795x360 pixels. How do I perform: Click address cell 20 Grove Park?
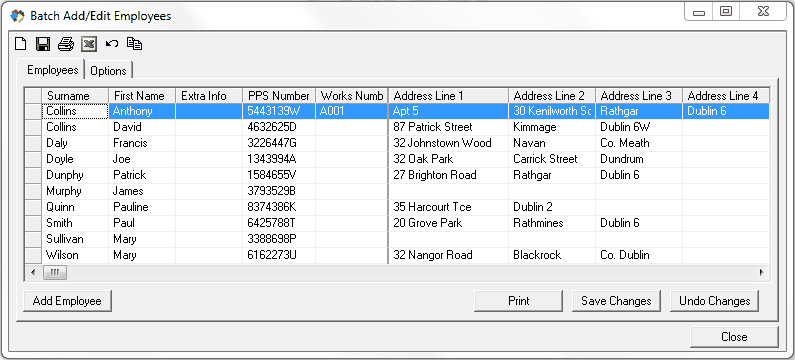tap(449, 223)
